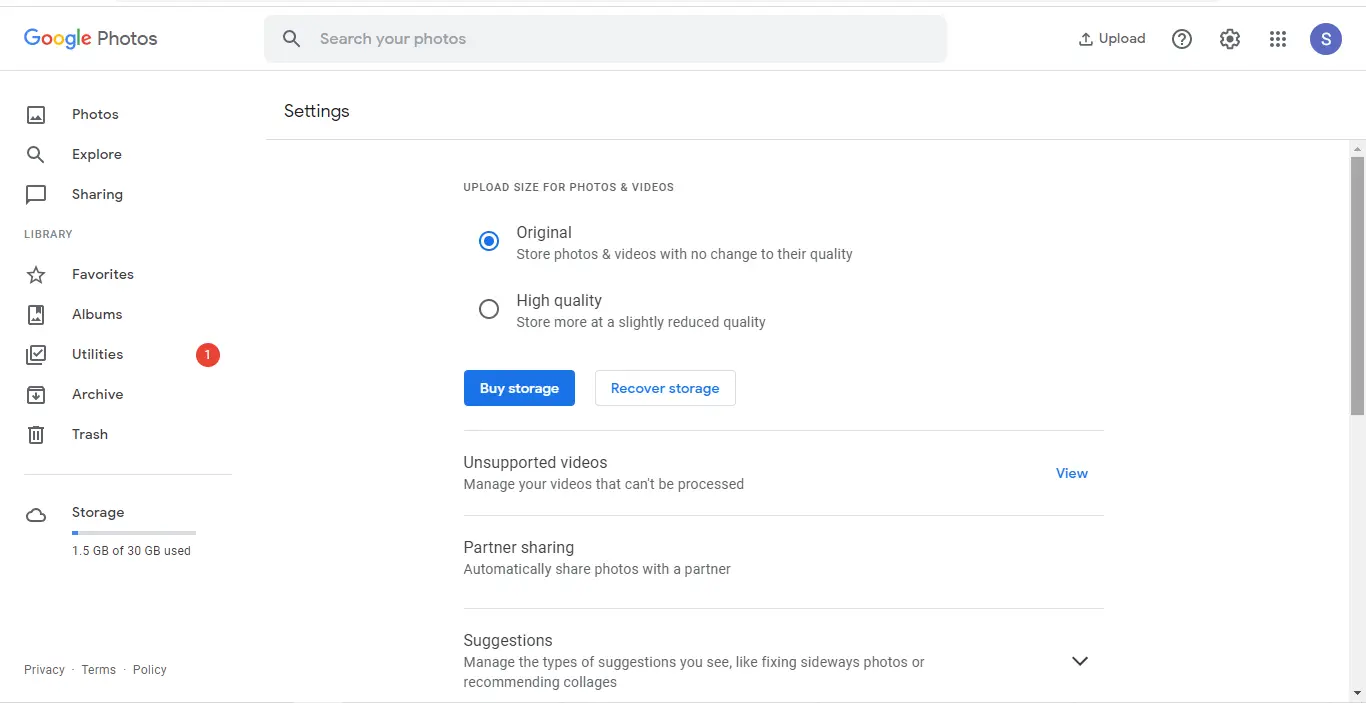The image size is (1366, 703).
Task: Click the Settings gear icon
Action: (x=1230, y=39)
